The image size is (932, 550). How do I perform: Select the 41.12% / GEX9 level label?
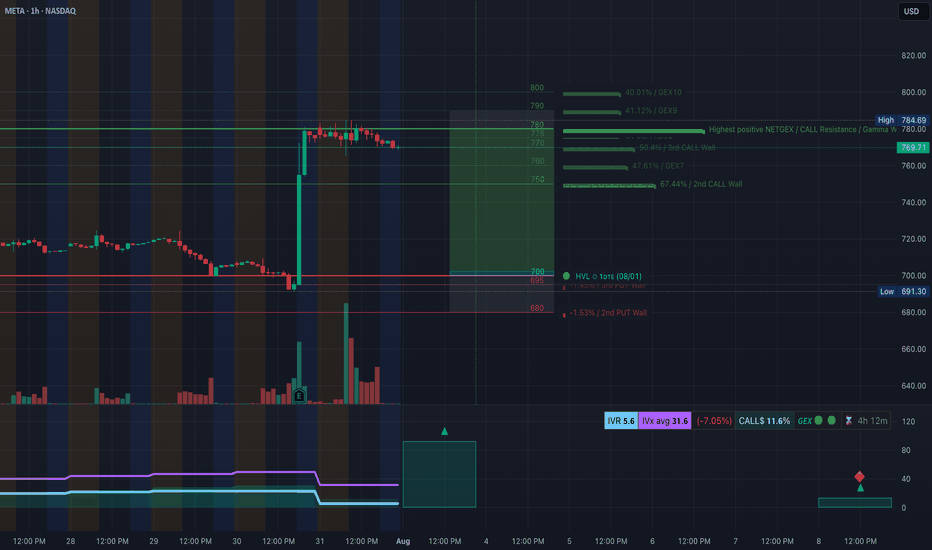(x=651, y=111)
